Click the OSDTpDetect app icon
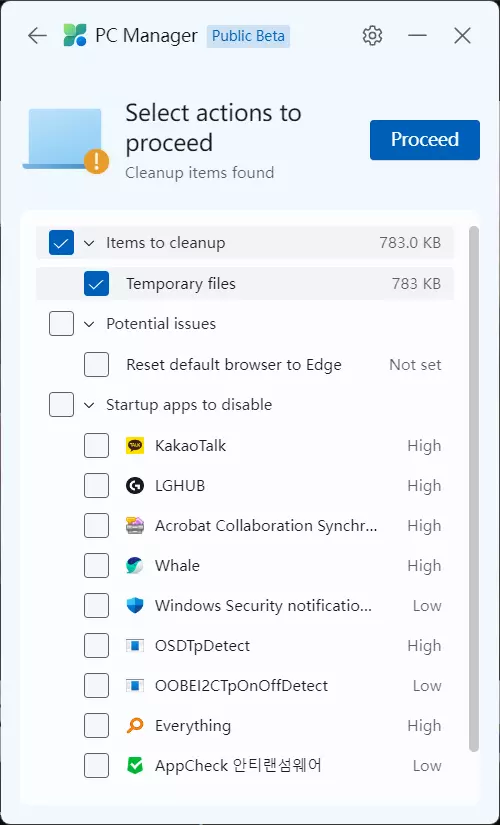 point(135,646)
